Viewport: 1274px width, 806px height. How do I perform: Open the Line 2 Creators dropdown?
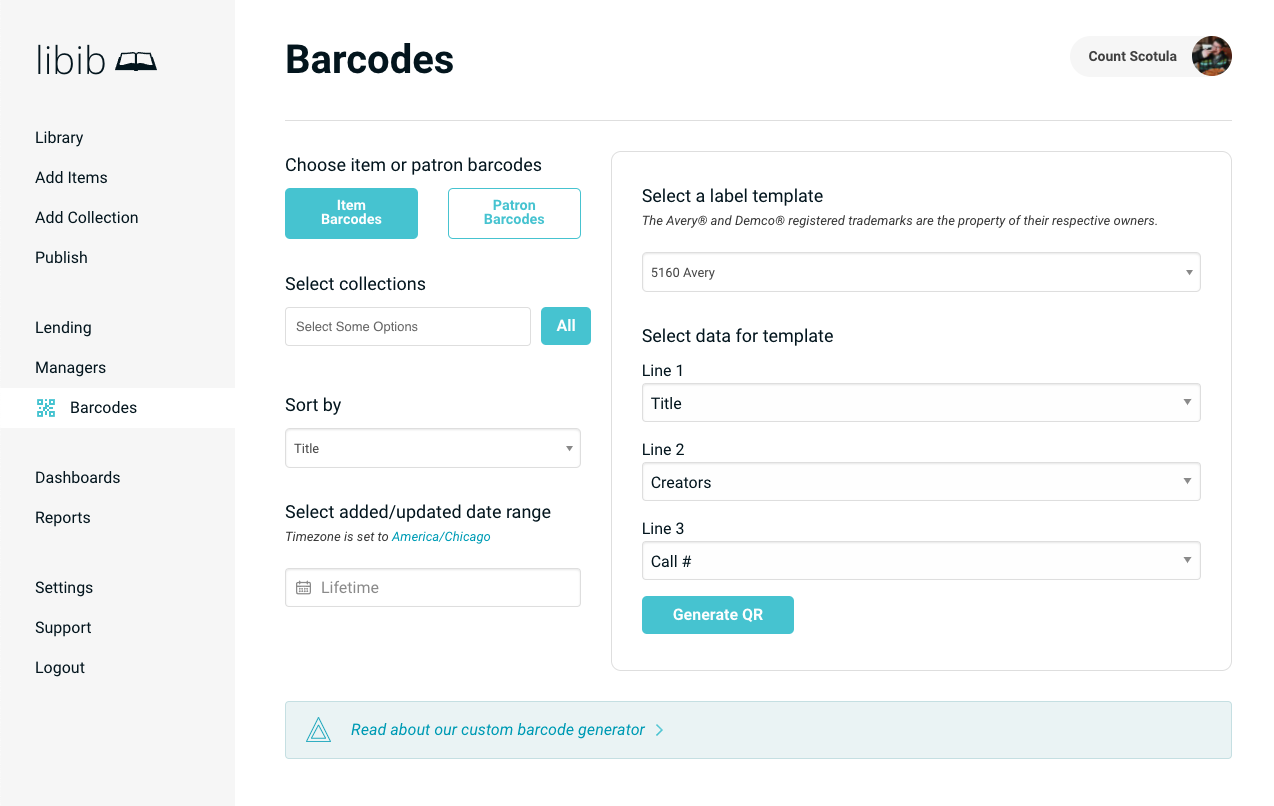click(920, 481)
